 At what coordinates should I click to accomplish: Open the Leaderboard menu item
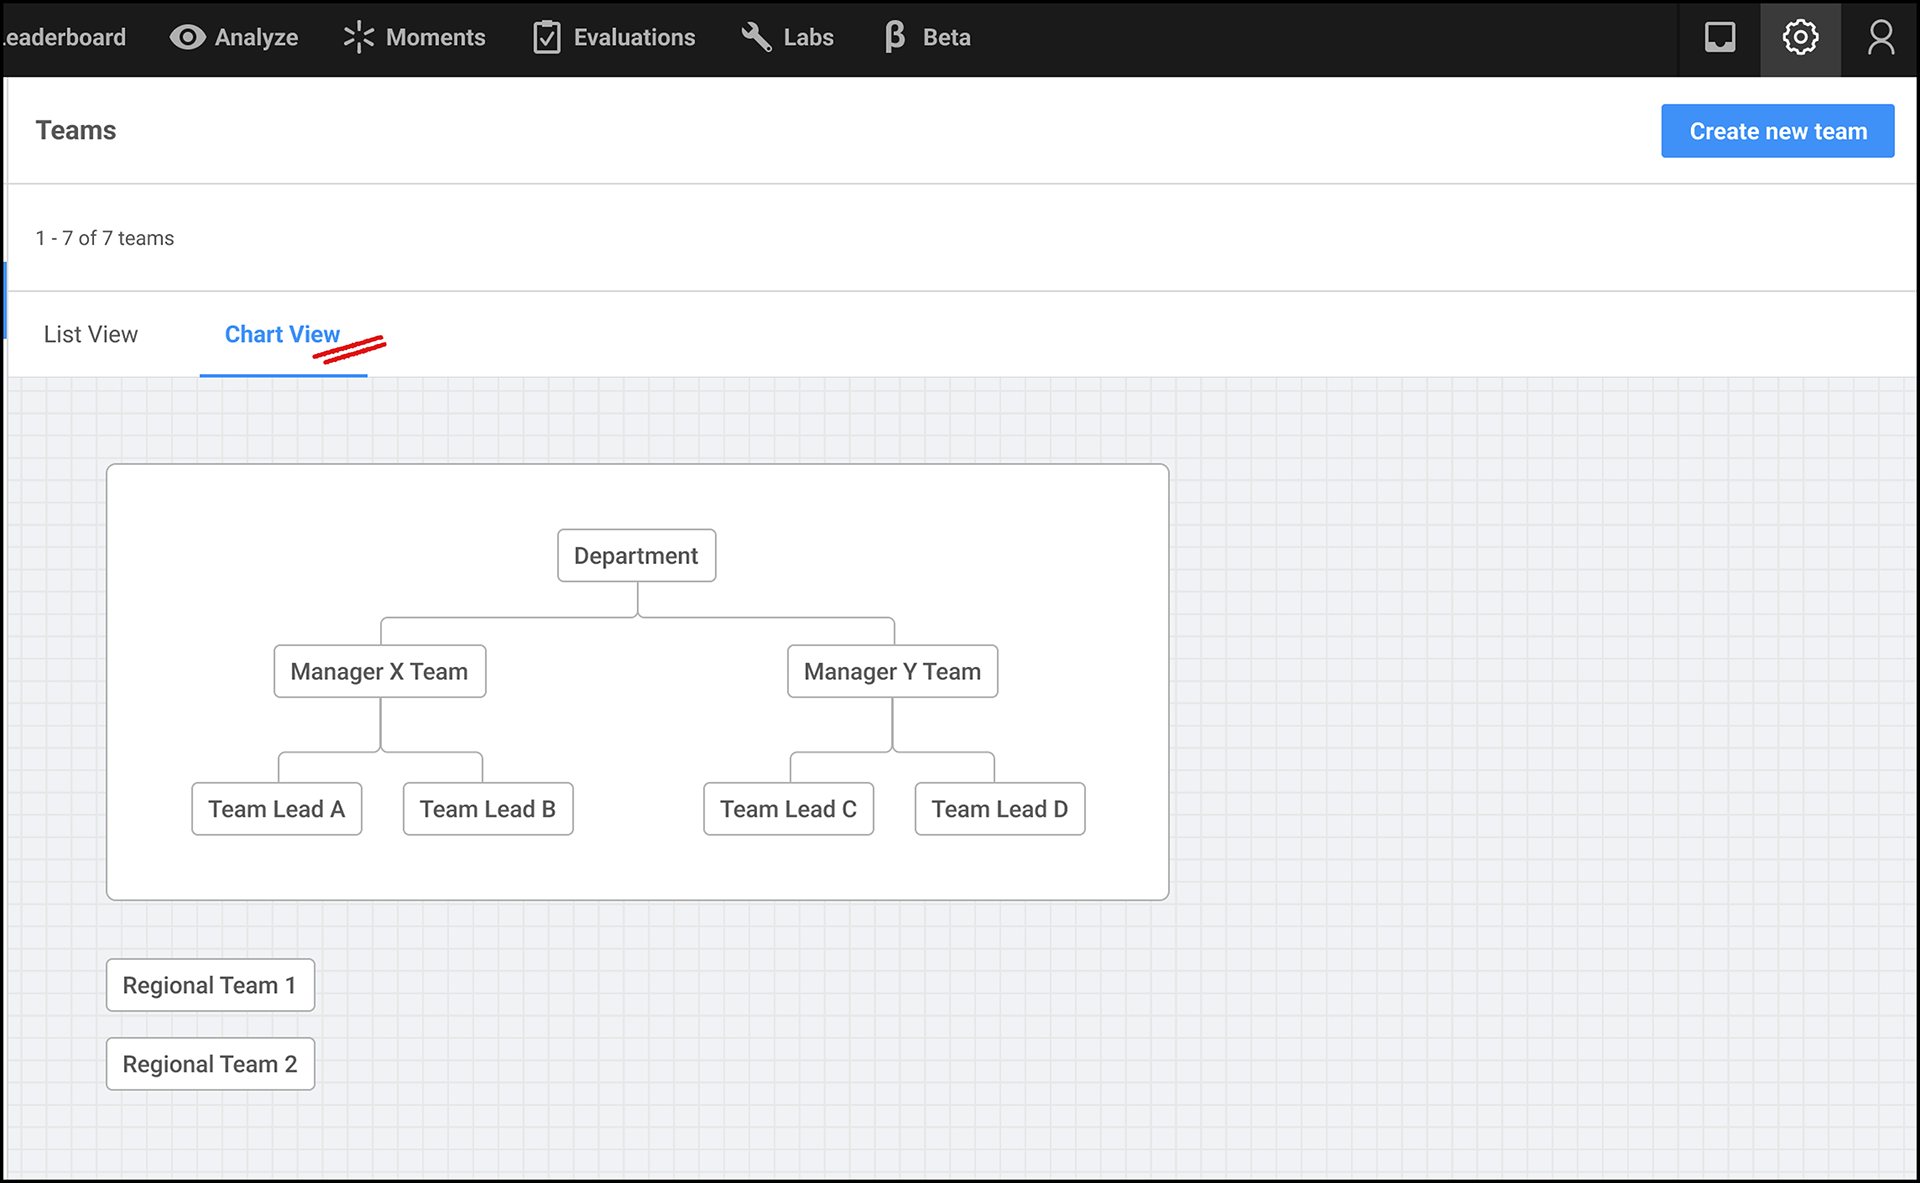[64, 37]
